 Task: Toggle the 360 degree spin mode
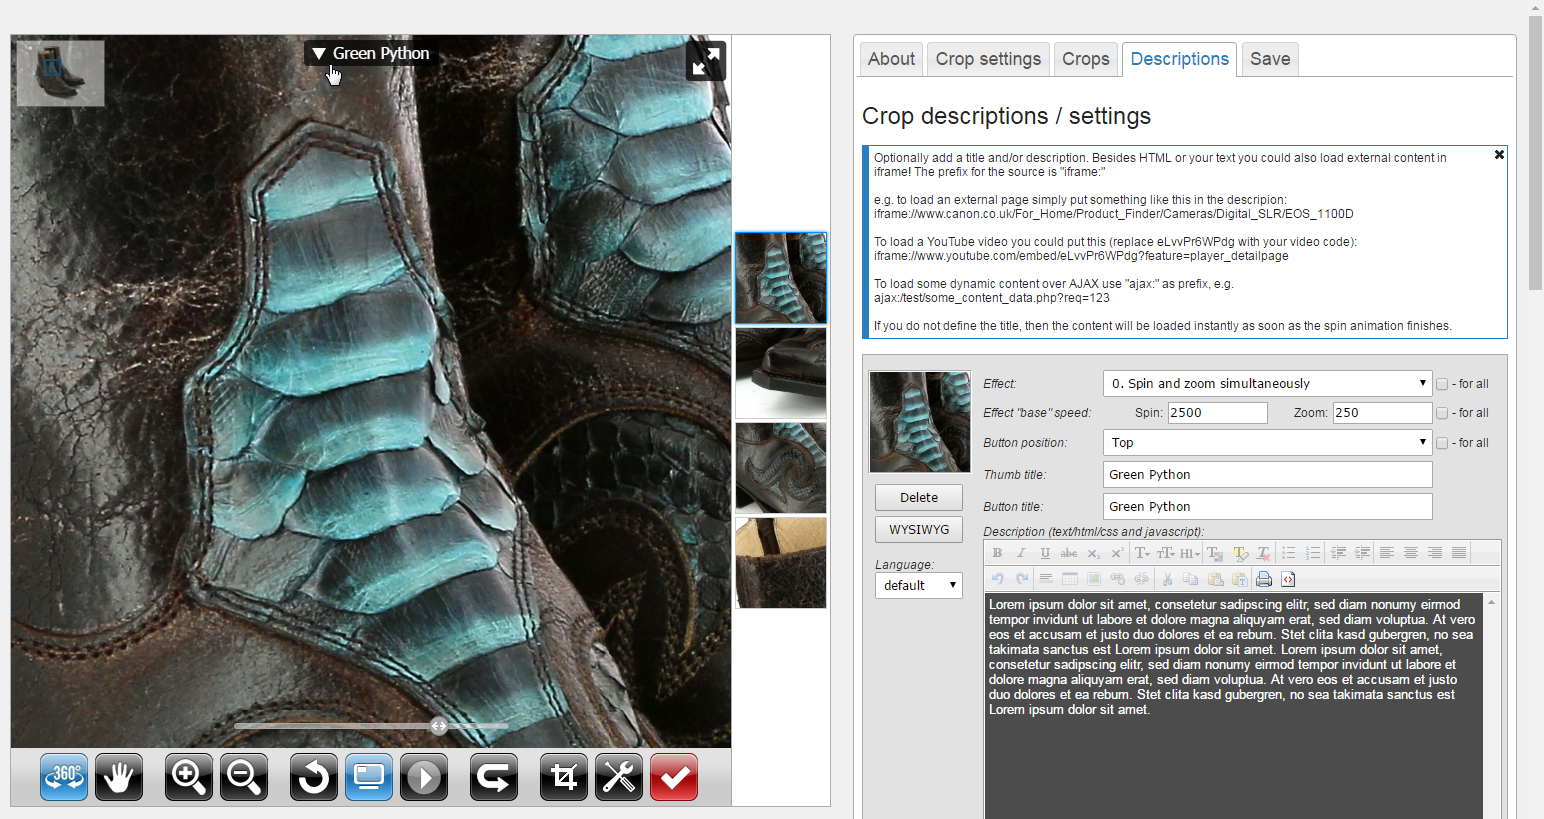64,777
